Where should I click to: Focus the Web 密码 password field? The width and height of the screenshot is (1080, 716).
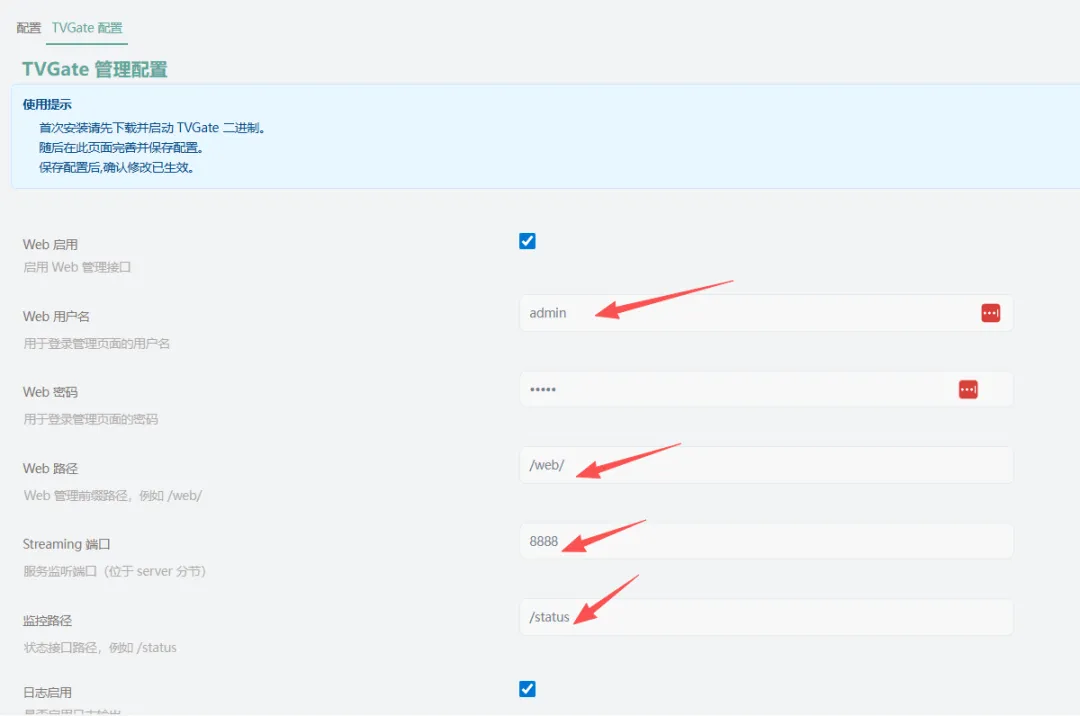pyautogui.click(x=766, y=389)
